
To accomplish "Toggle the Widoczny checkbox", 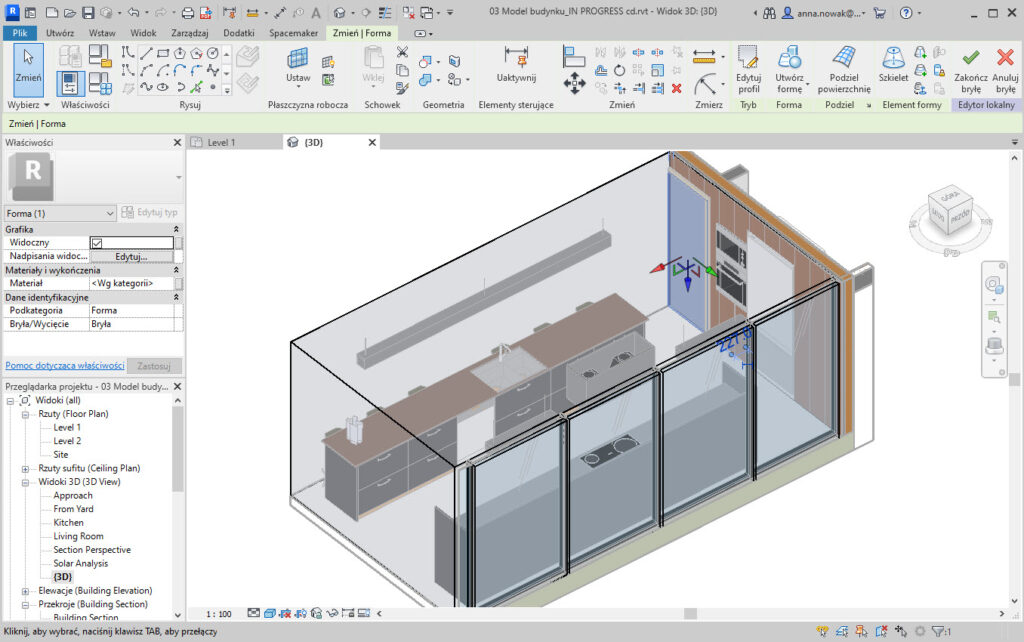I will tap(97, 243).
